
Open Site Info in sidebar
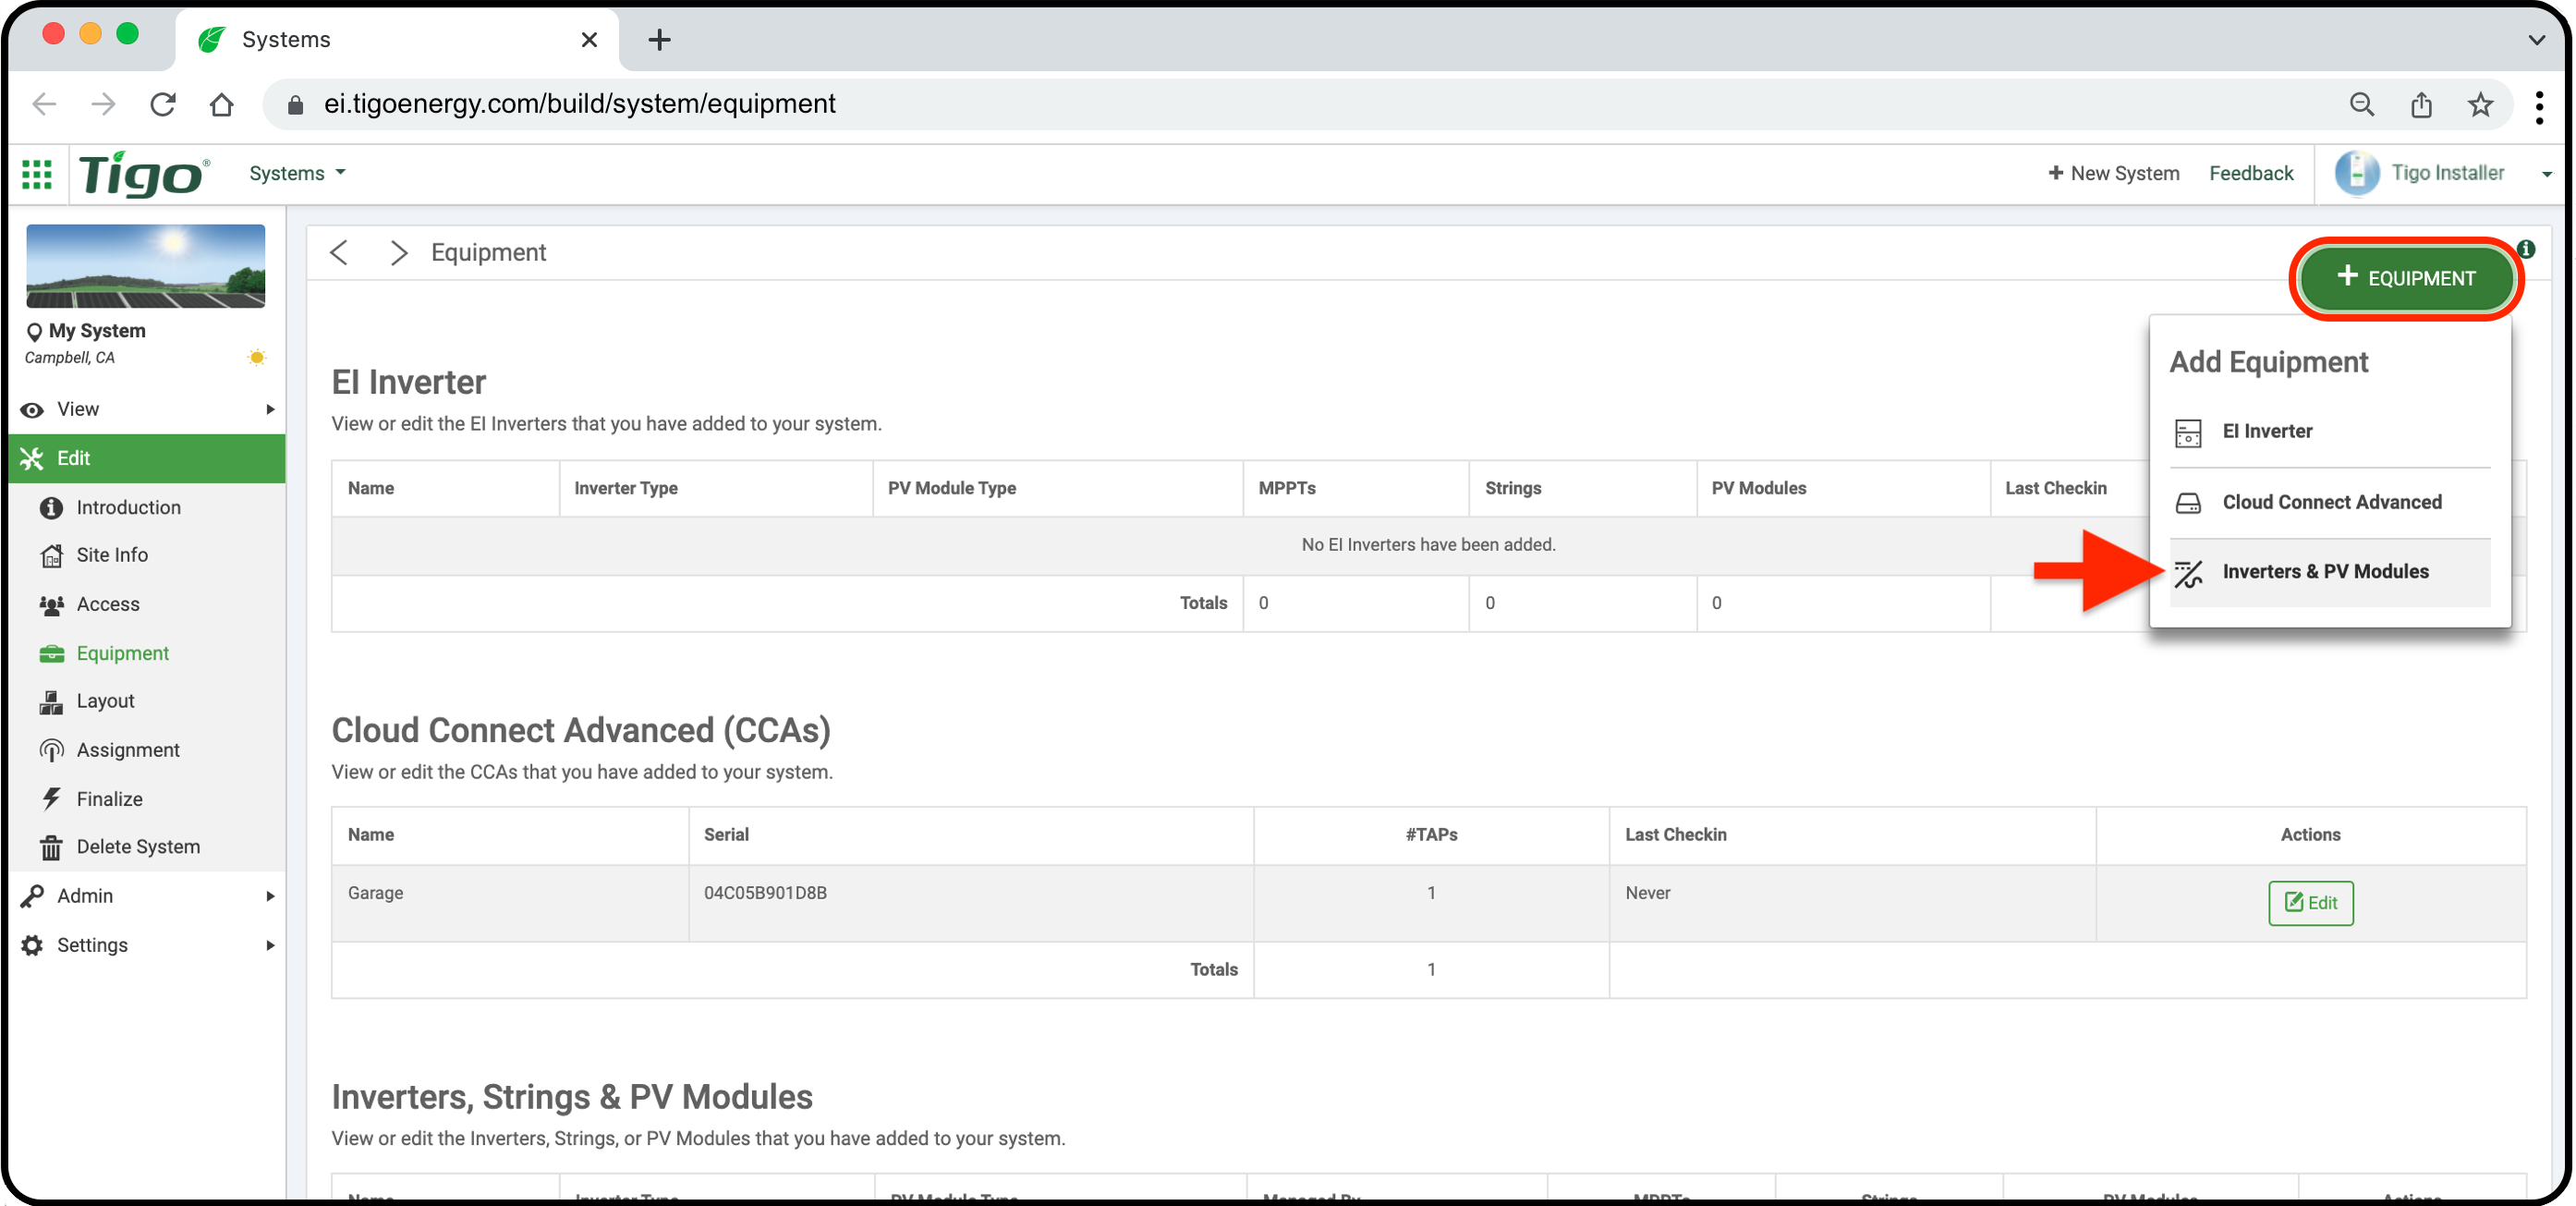pyautogui.click(x=112, y=555)
